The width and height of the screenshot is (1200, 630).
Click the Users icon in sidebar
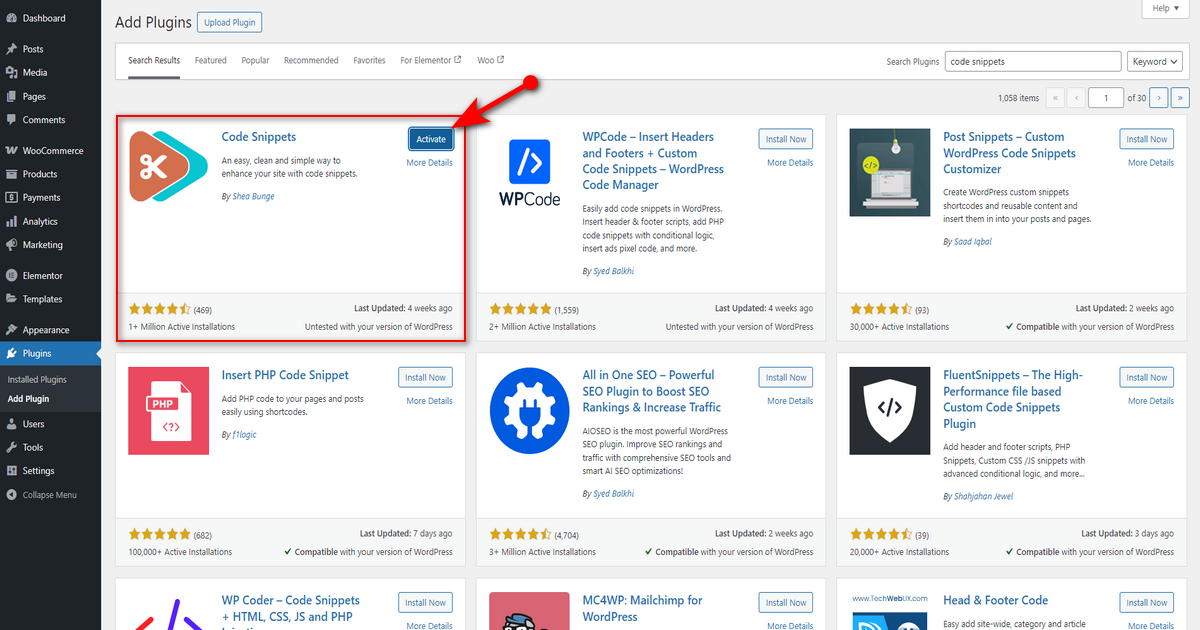[11, 424]
